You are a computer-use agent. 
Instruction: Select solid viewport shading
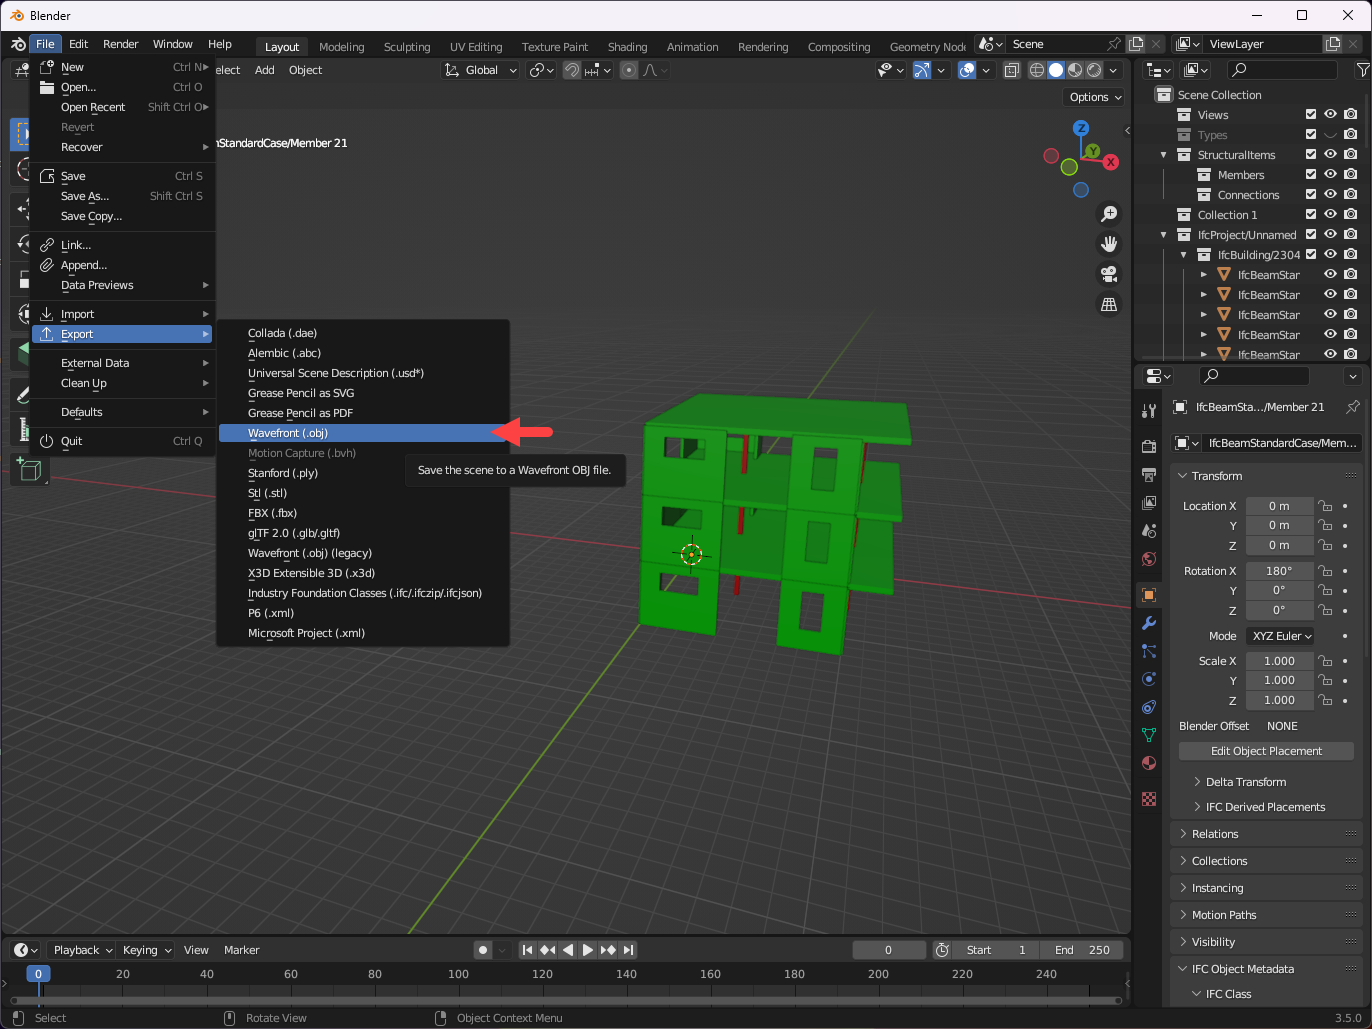coord(1055,70)
